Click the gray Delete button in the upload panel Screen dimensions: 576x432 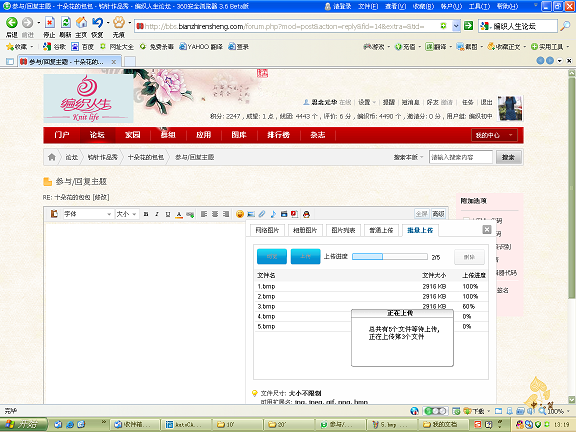[469, 257]
